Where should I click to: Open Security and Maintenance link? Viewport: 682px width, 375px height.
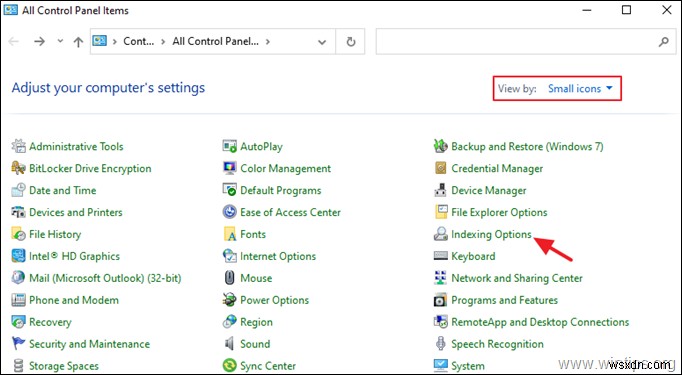(x=89, y=344)
